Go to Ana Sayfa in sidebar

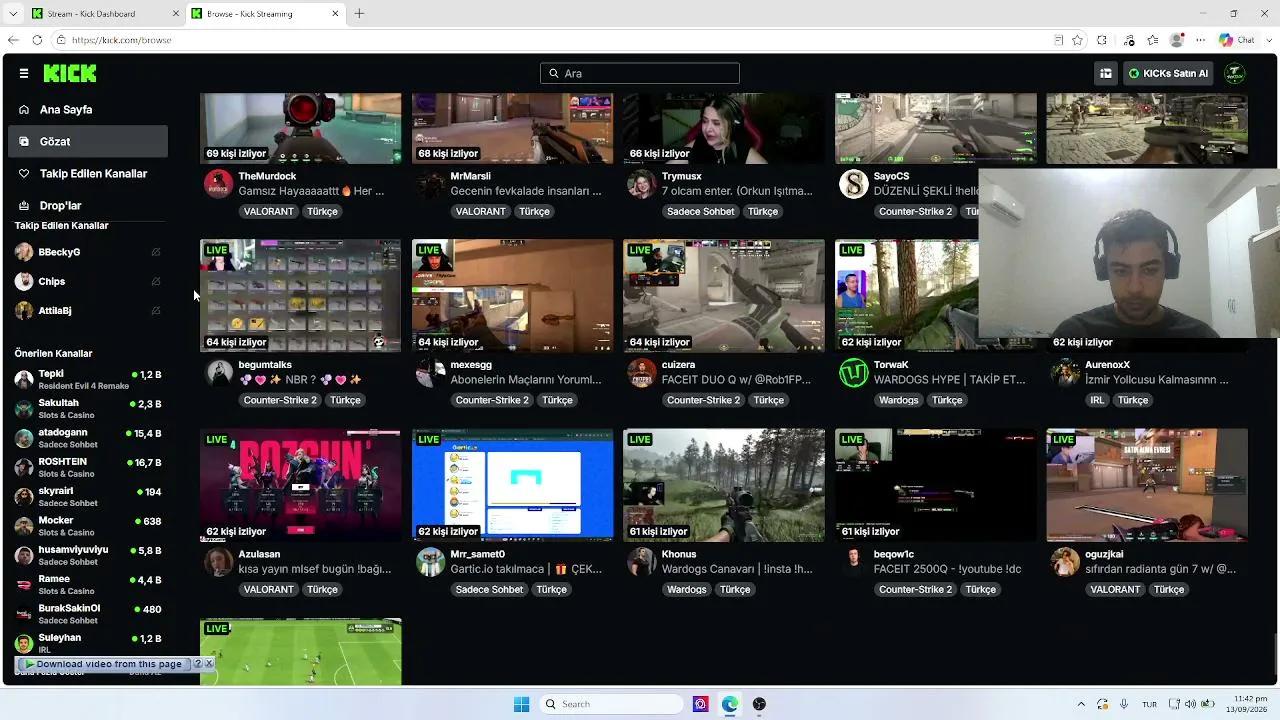tap(88, 110)
